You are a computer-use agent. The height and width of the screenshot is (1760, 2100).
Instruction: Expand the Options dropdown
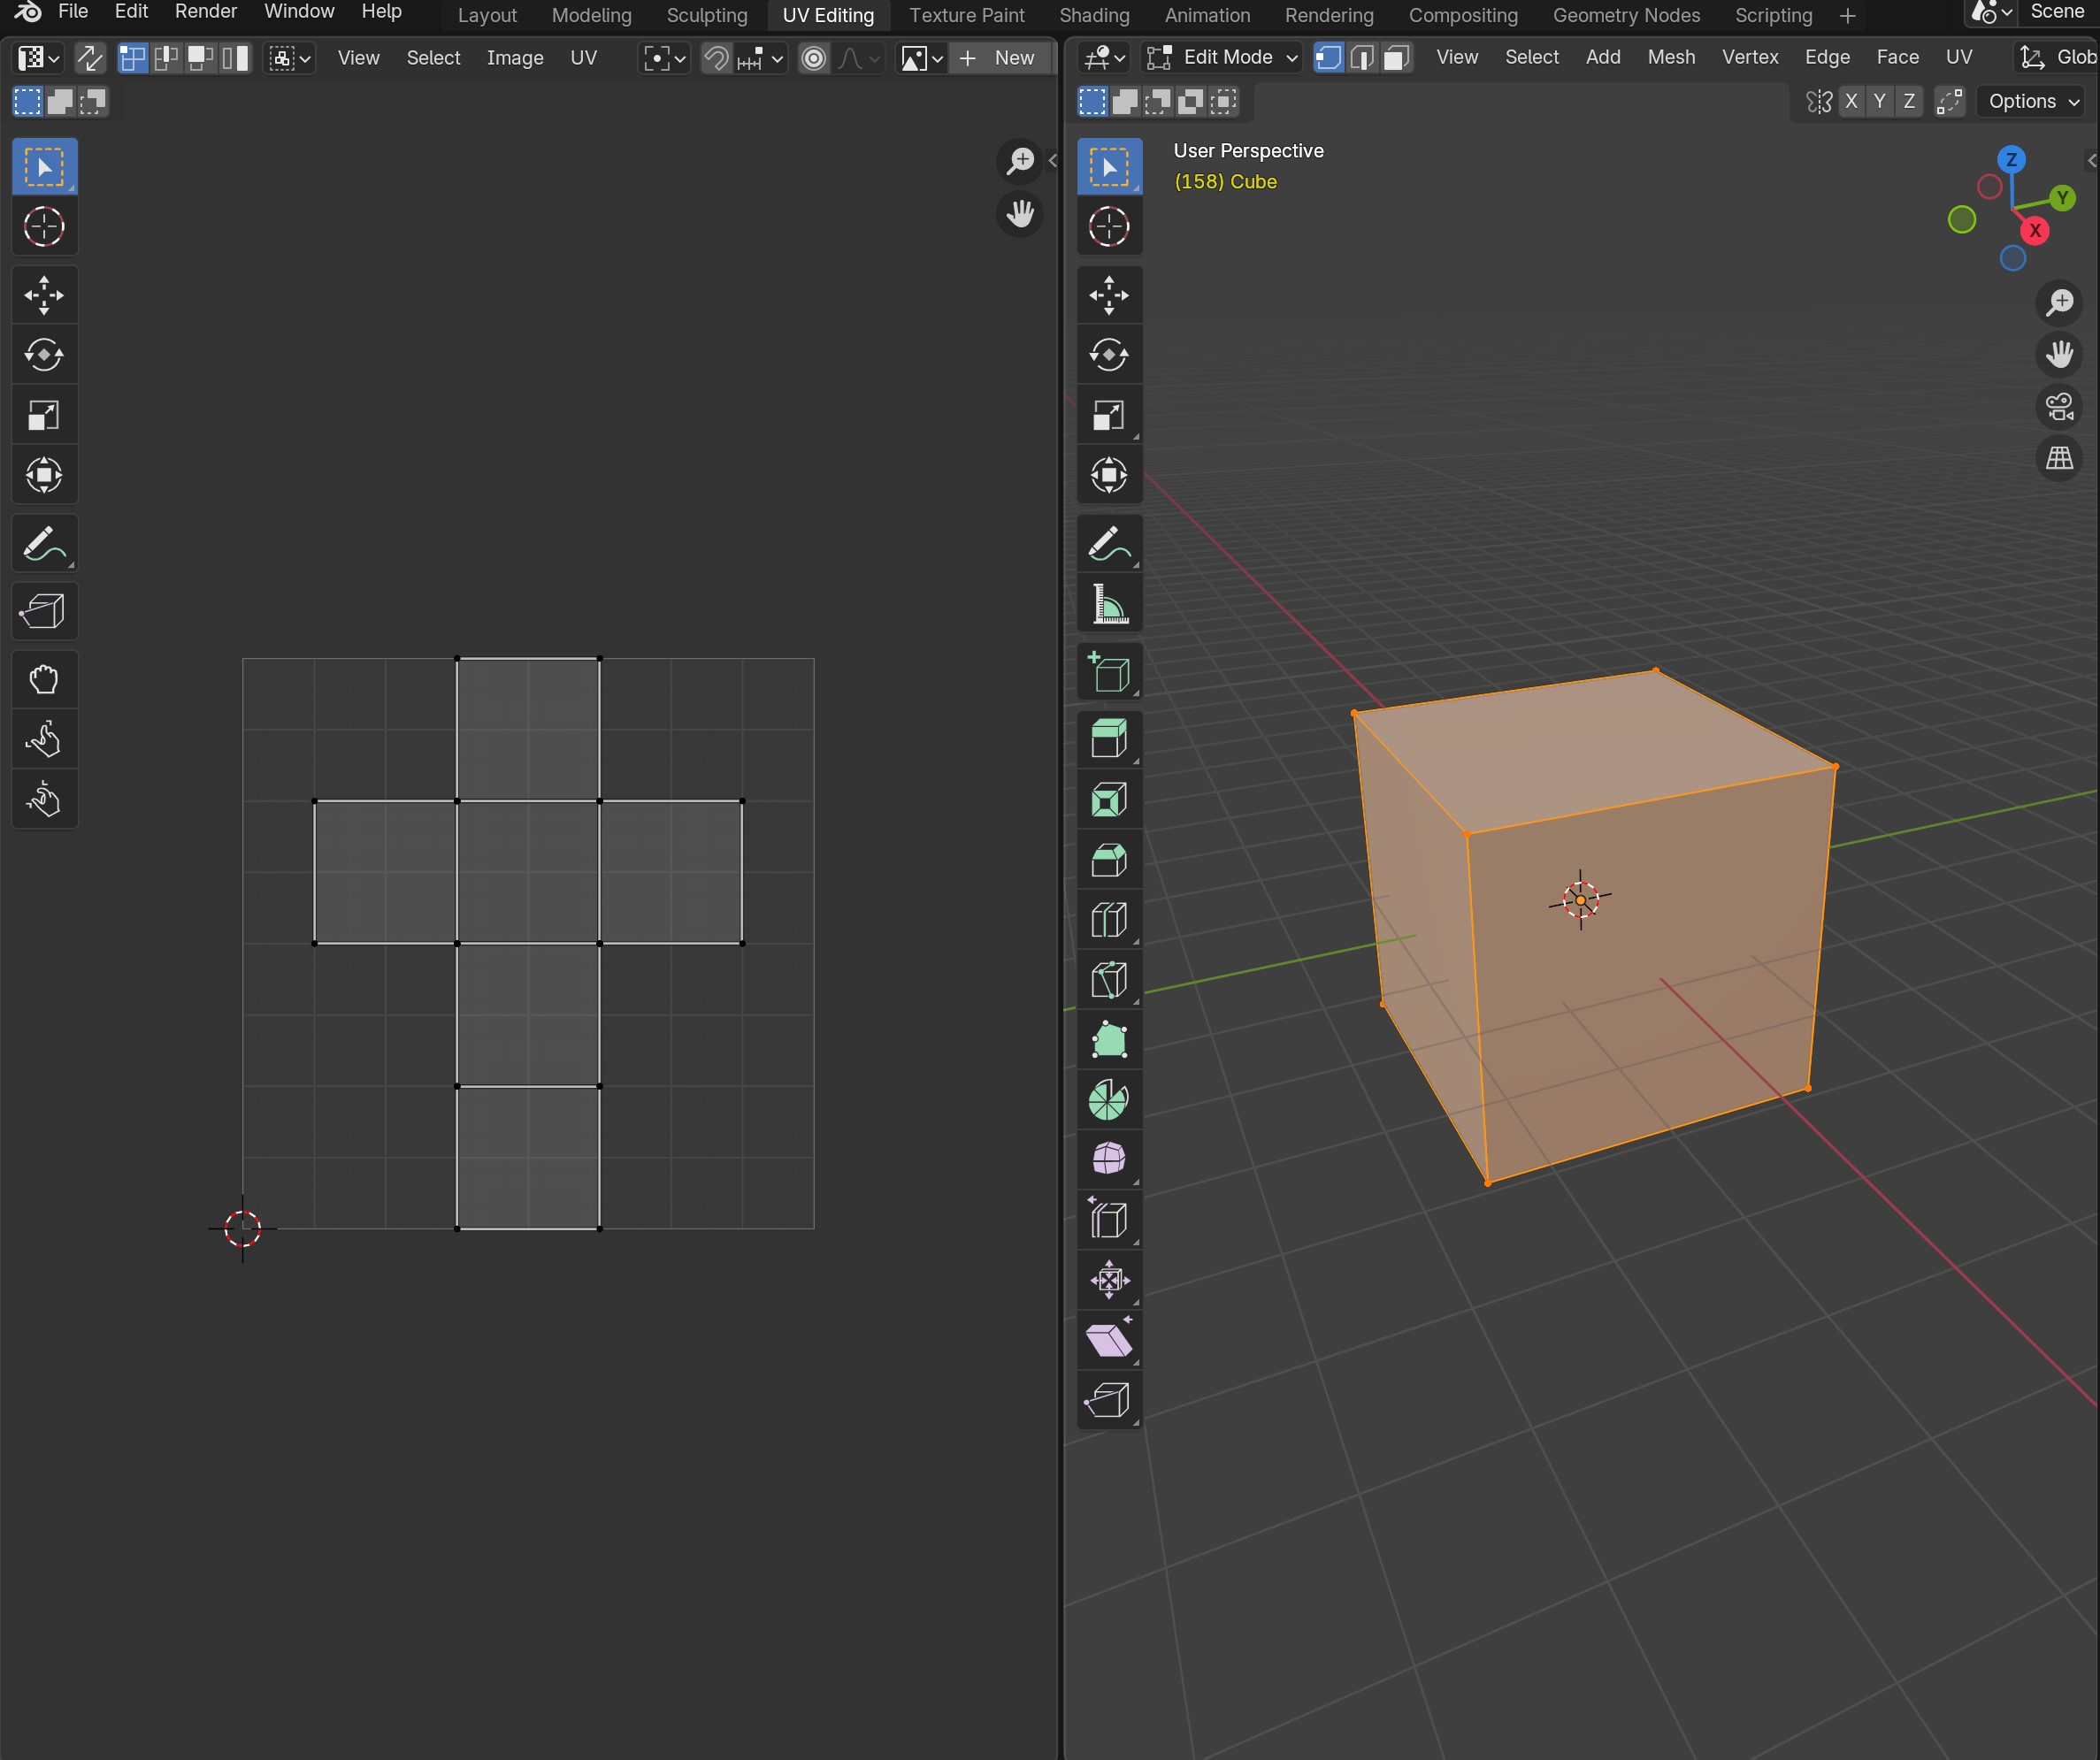(2033, 101)
